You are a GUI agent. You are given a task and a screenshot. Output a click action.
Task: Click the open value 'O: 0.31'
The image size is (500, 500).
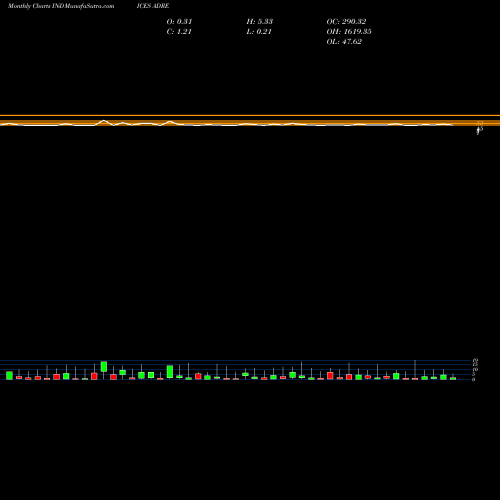coord(179,21)
